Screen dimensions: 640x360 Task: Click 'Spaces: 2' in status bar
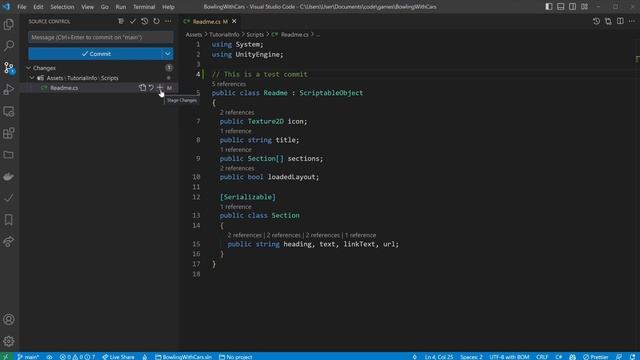(471, 357)
